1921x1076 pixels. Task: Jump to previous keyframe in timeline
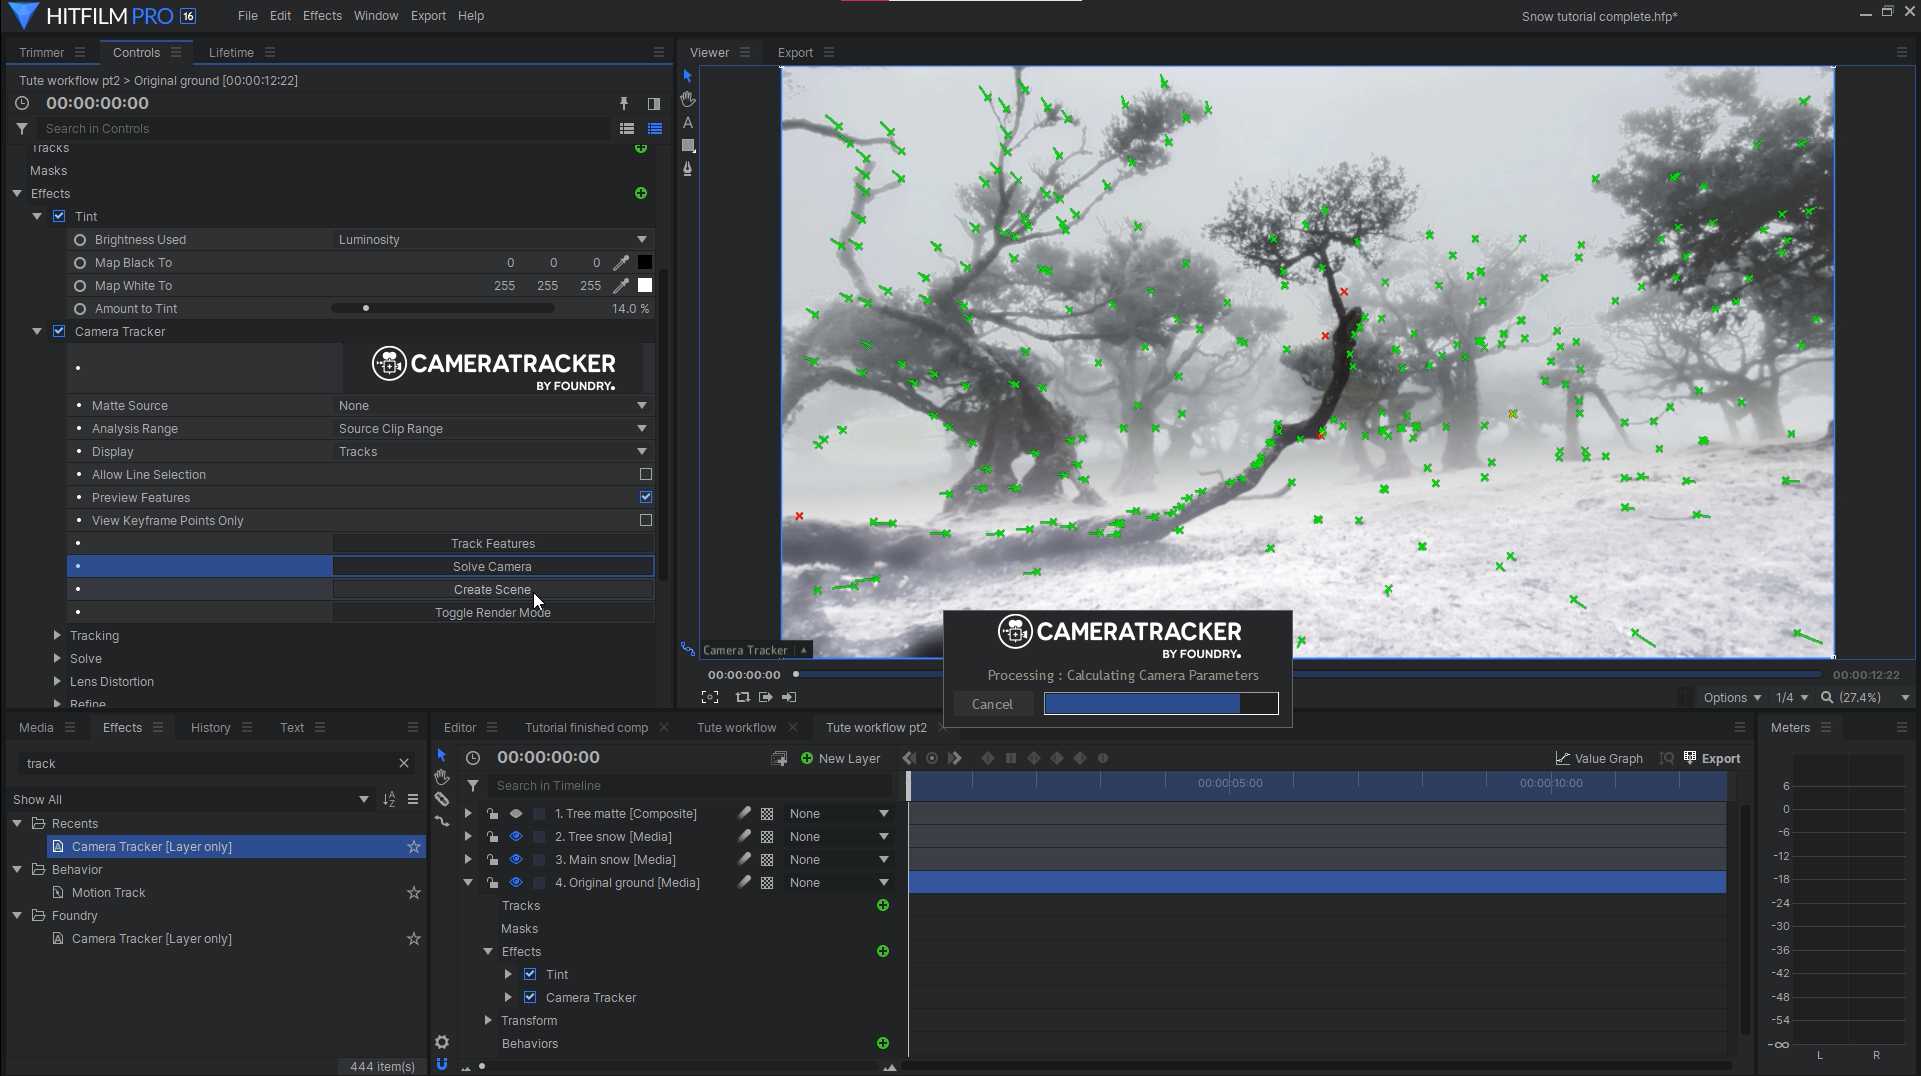909,759
